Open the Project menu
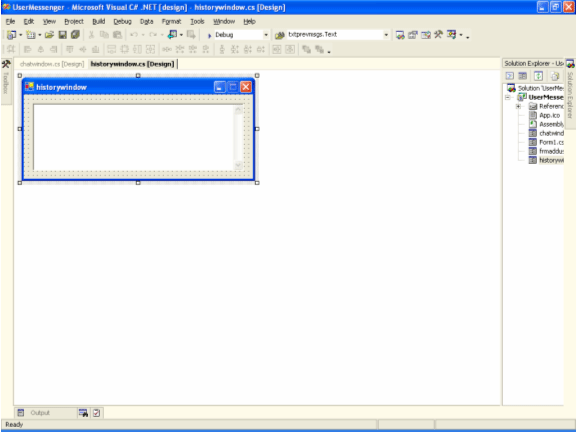577x432 pixels. [74, 21]
